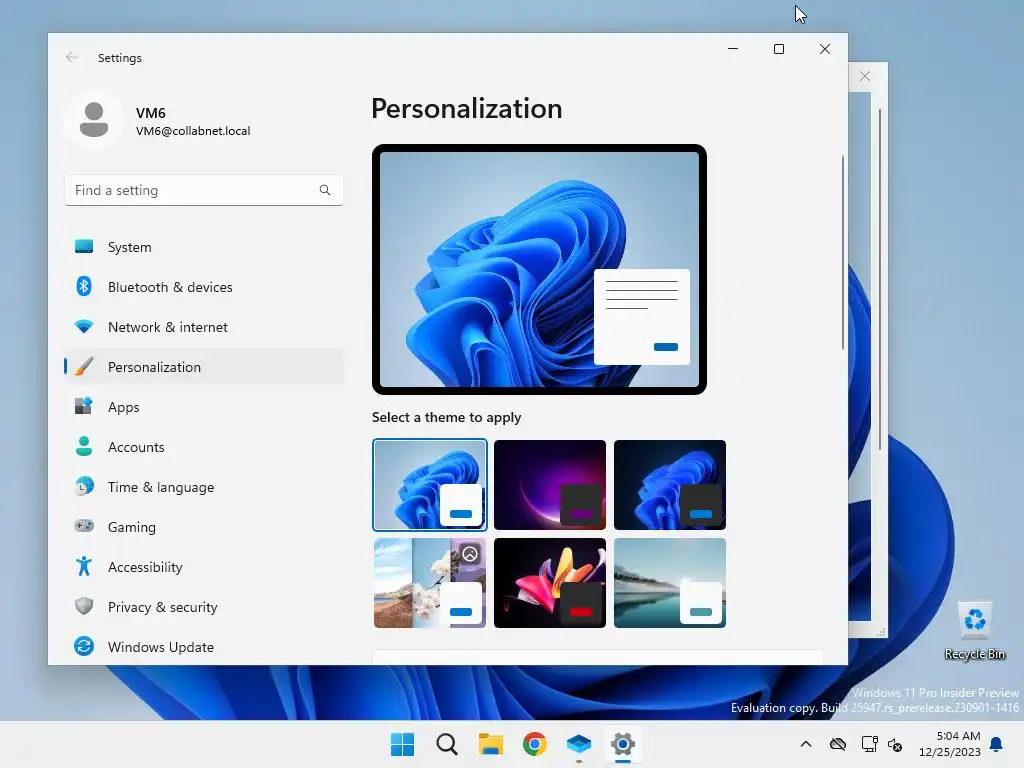
Task: Open File Explorer from the taskbar
Action: coord(490,744)
